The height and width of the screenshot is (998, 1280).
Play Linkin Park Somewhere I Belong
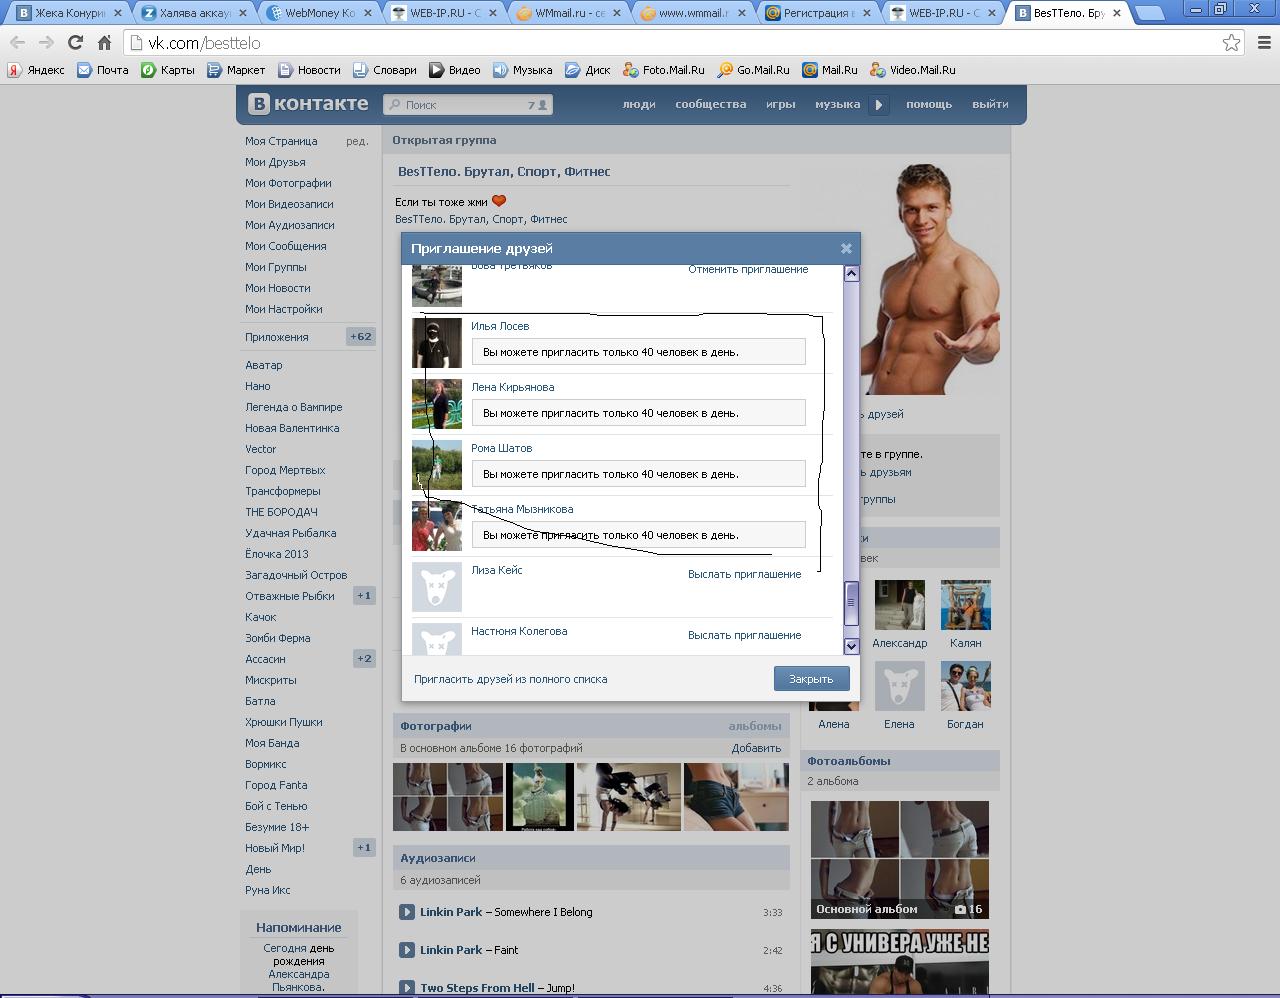407,912
